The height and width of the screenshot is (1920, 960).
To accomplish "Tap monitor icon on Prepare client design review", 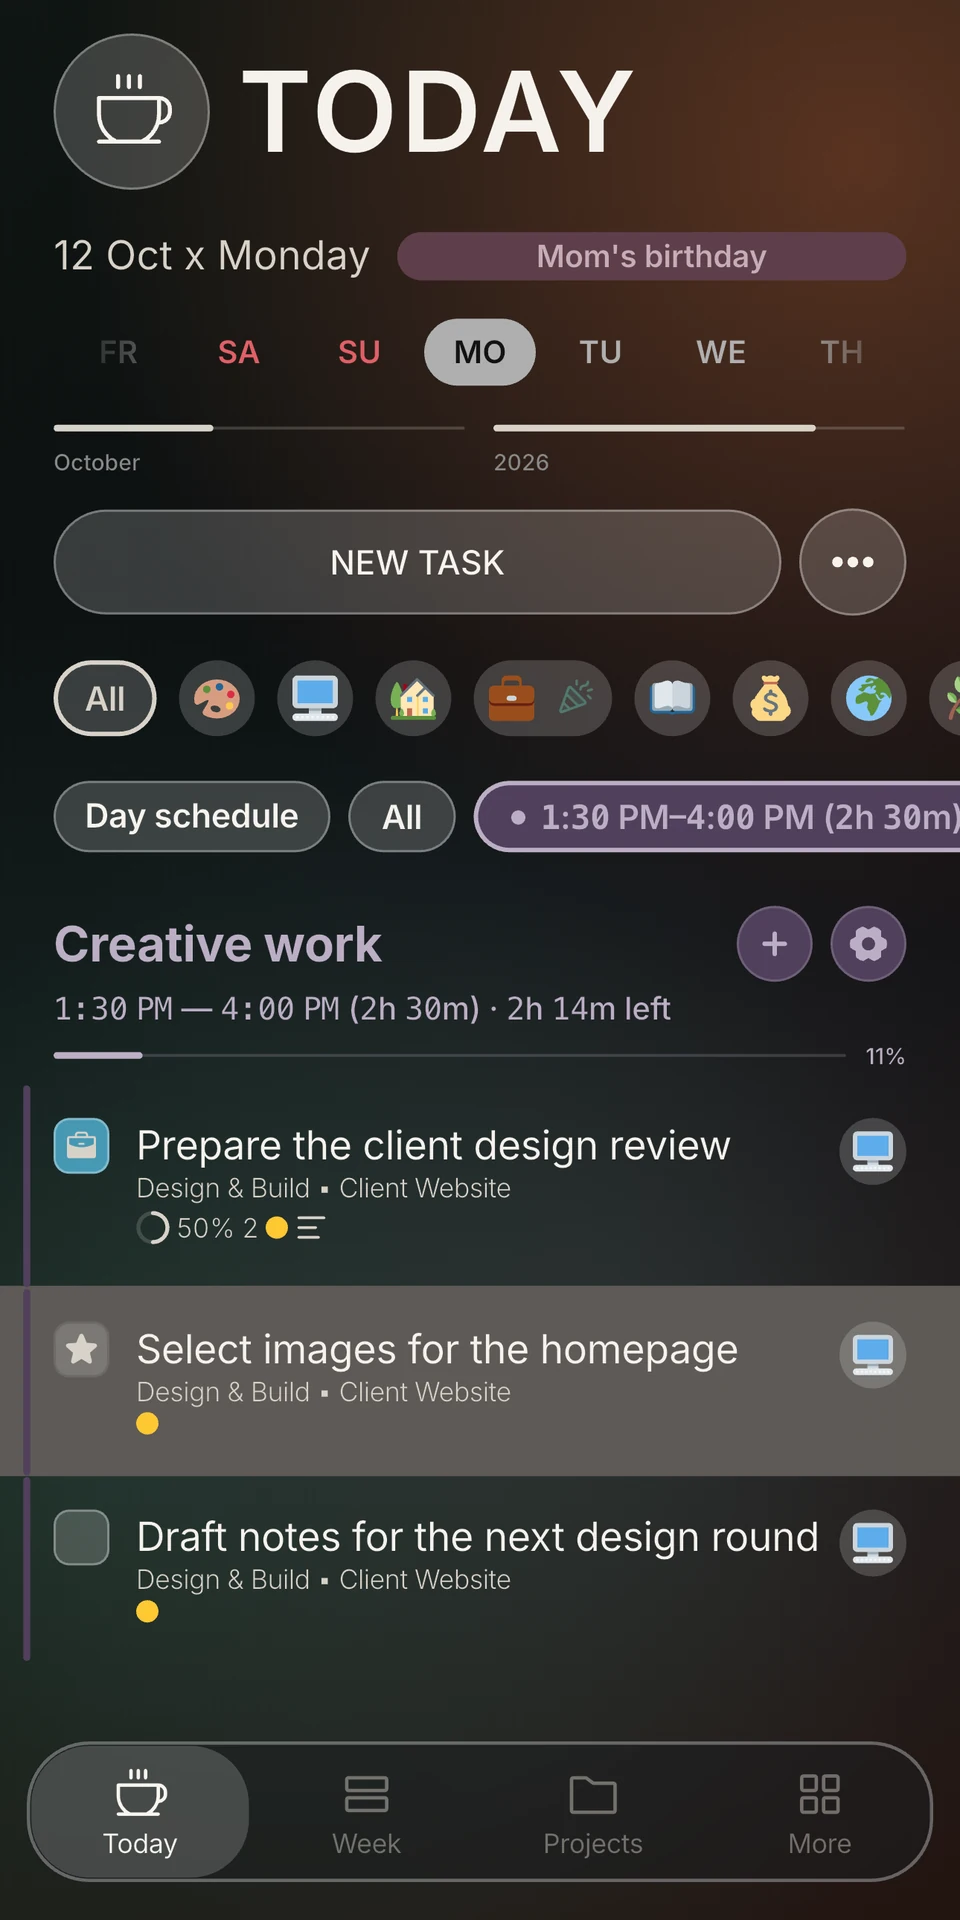I will 872,1151.
